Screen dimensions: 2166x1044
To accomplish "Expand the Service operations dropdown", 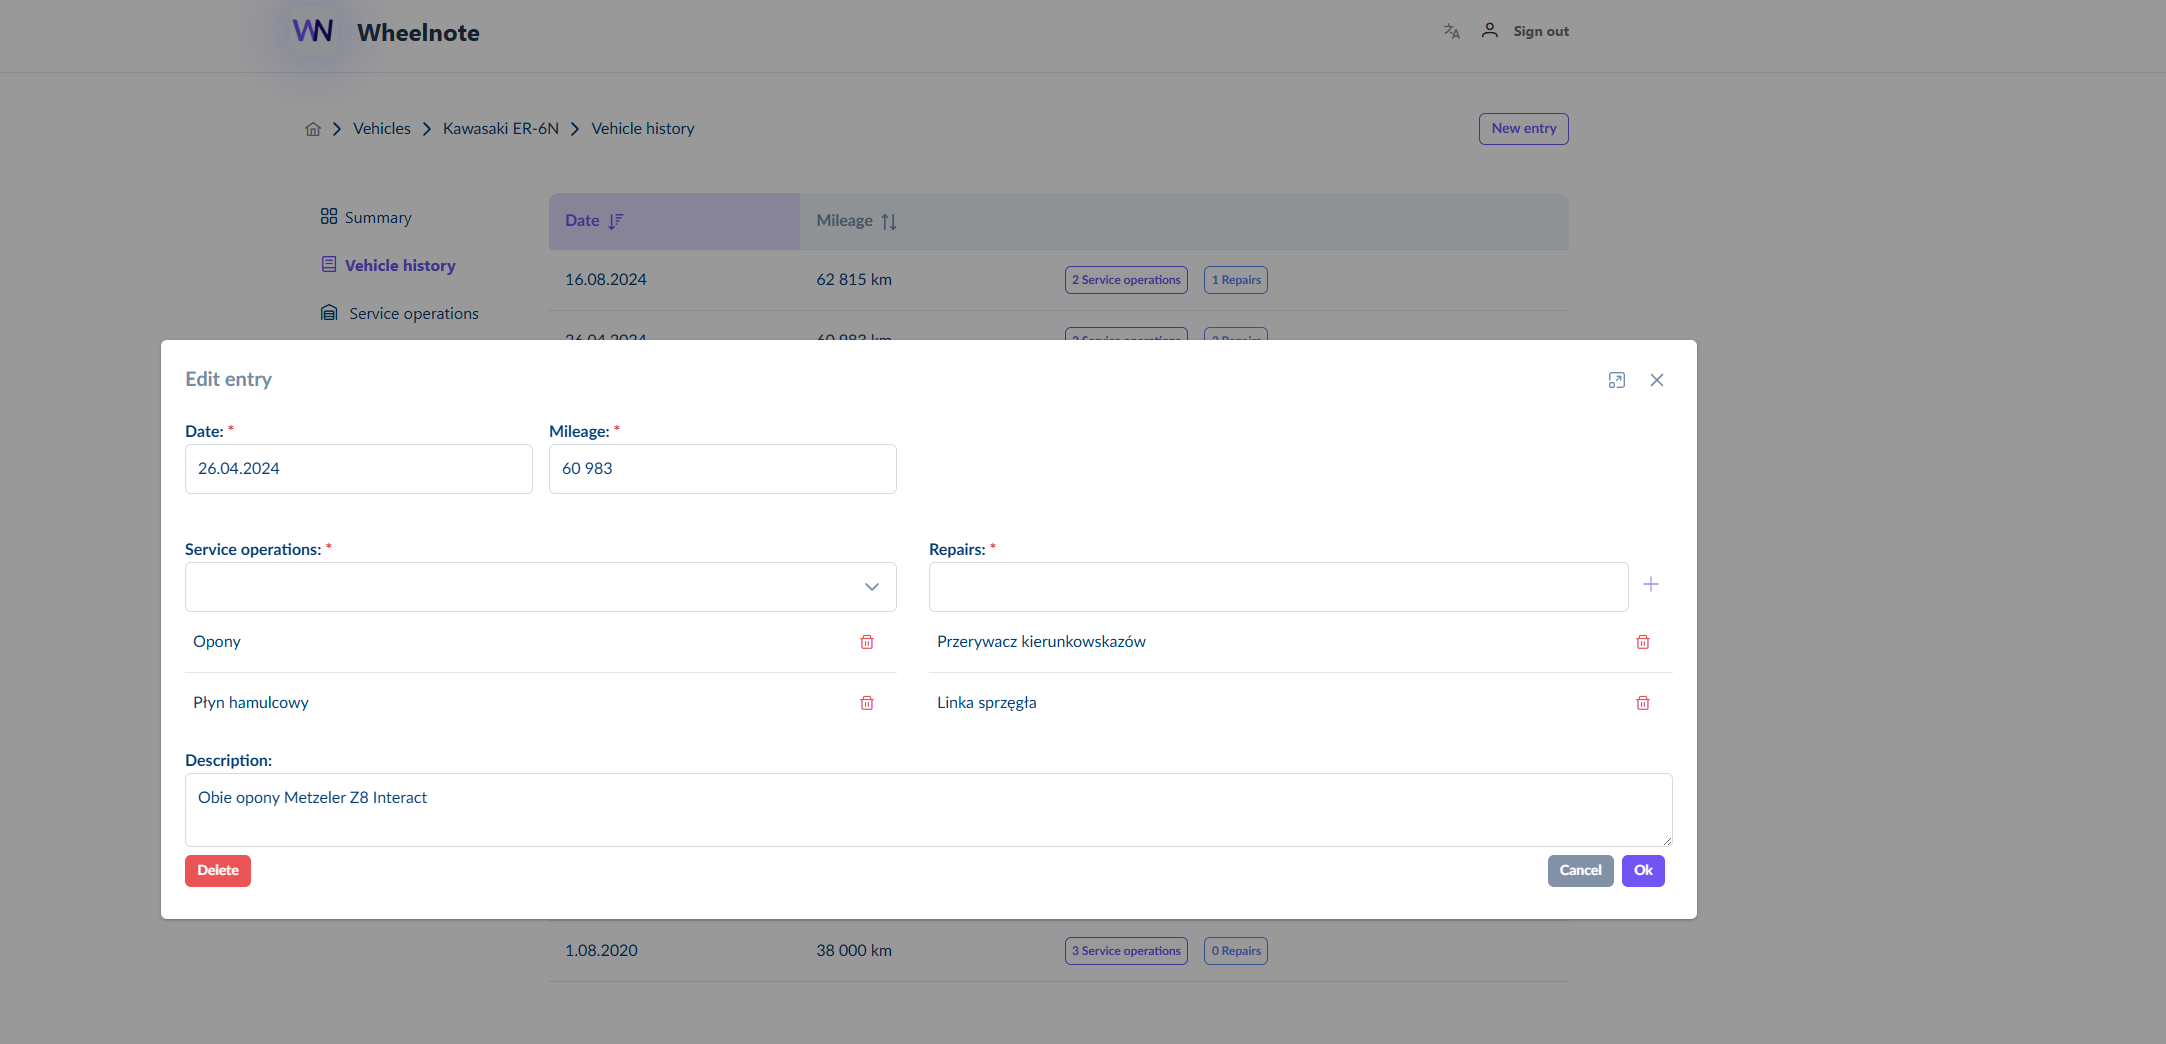I will (872, 587).
